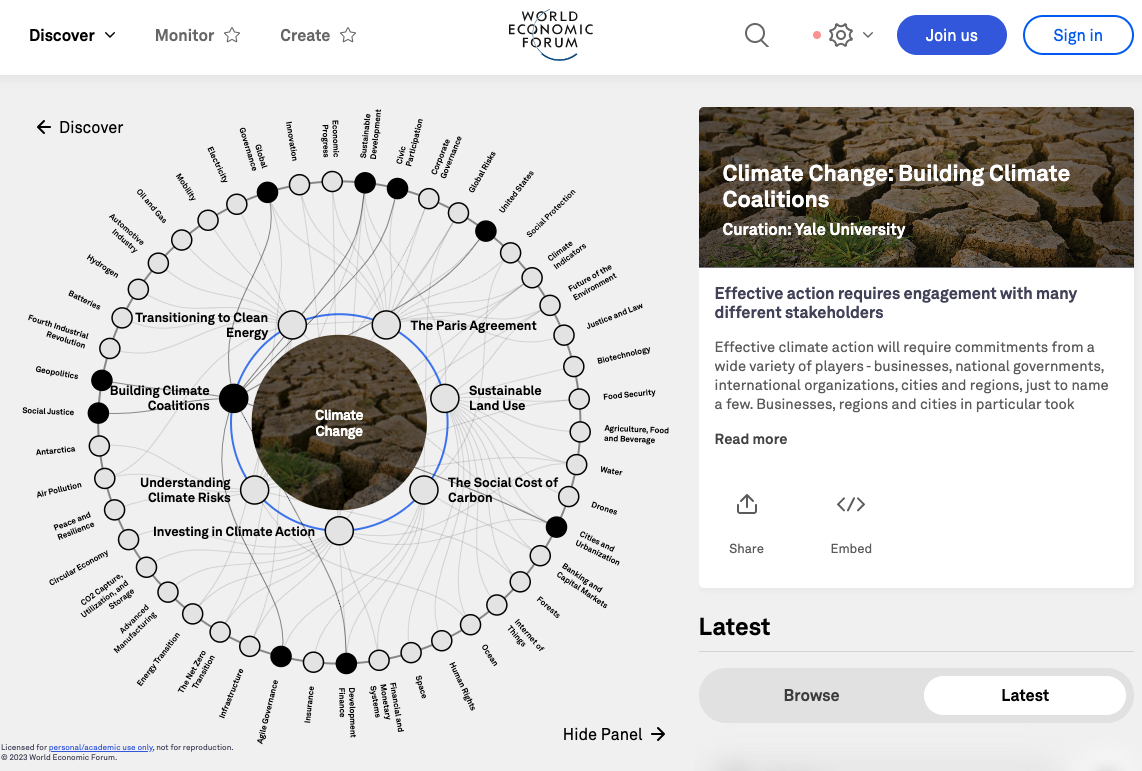Screen dimensions: 1142x771
Task: Click the star icon beside Monitor
Action: pyautogui.click(x=232, y=35)
